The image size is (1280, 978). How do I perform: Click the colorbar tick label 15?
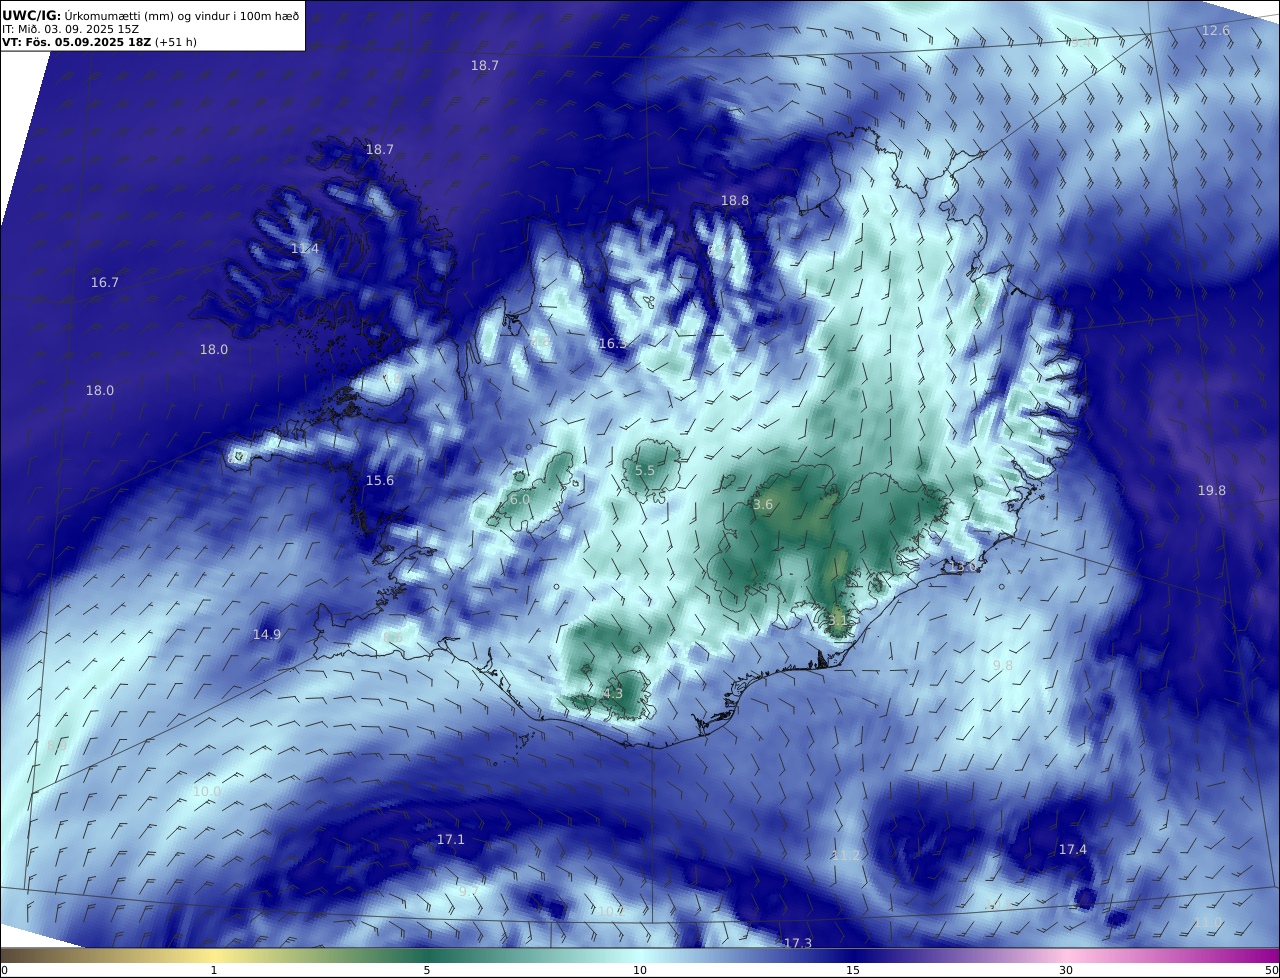tap(853, 971)
